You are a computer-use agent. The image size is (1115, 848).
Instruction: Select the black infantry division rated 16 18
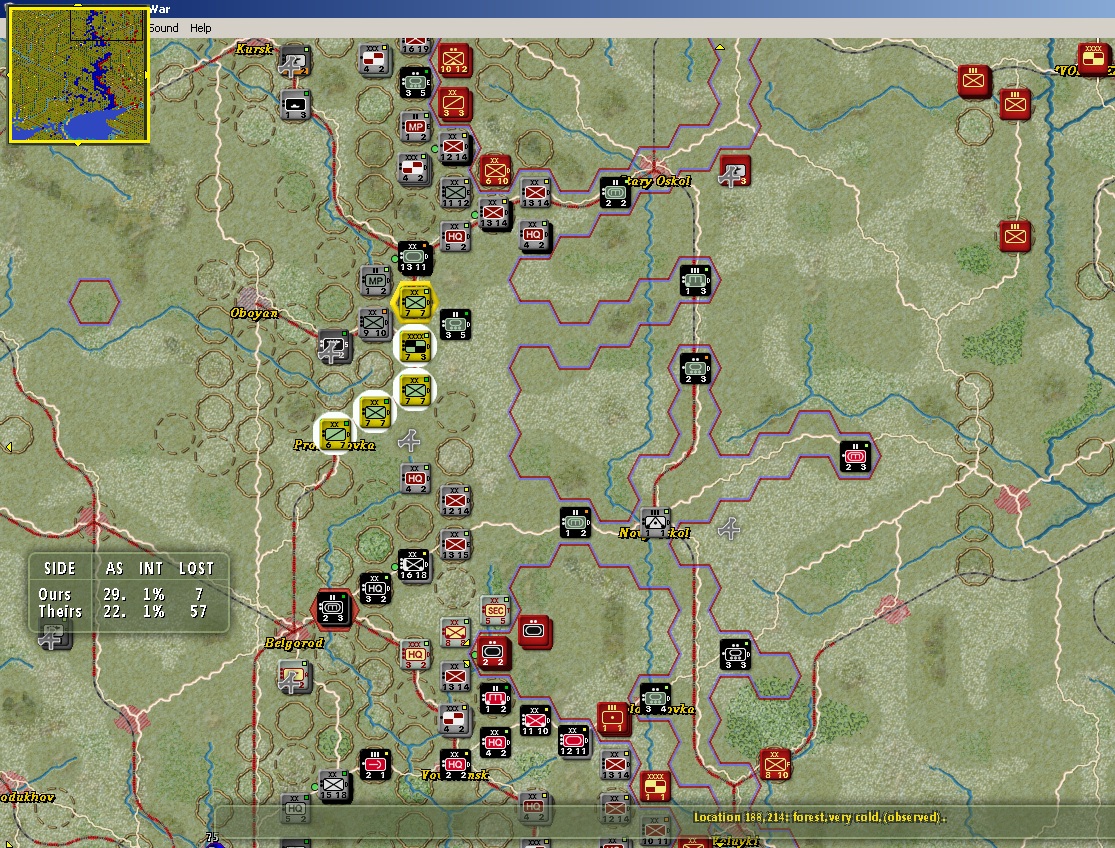tap(414, 565)
